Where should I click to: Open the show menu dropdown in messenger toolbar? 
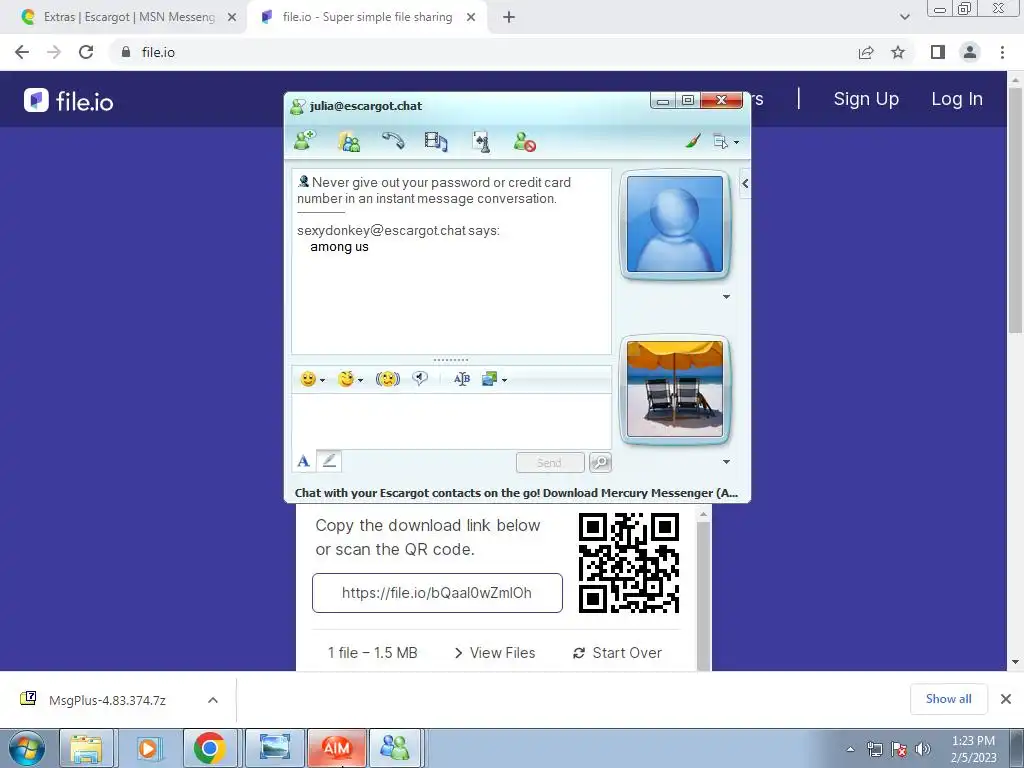[x=726, y=142]
